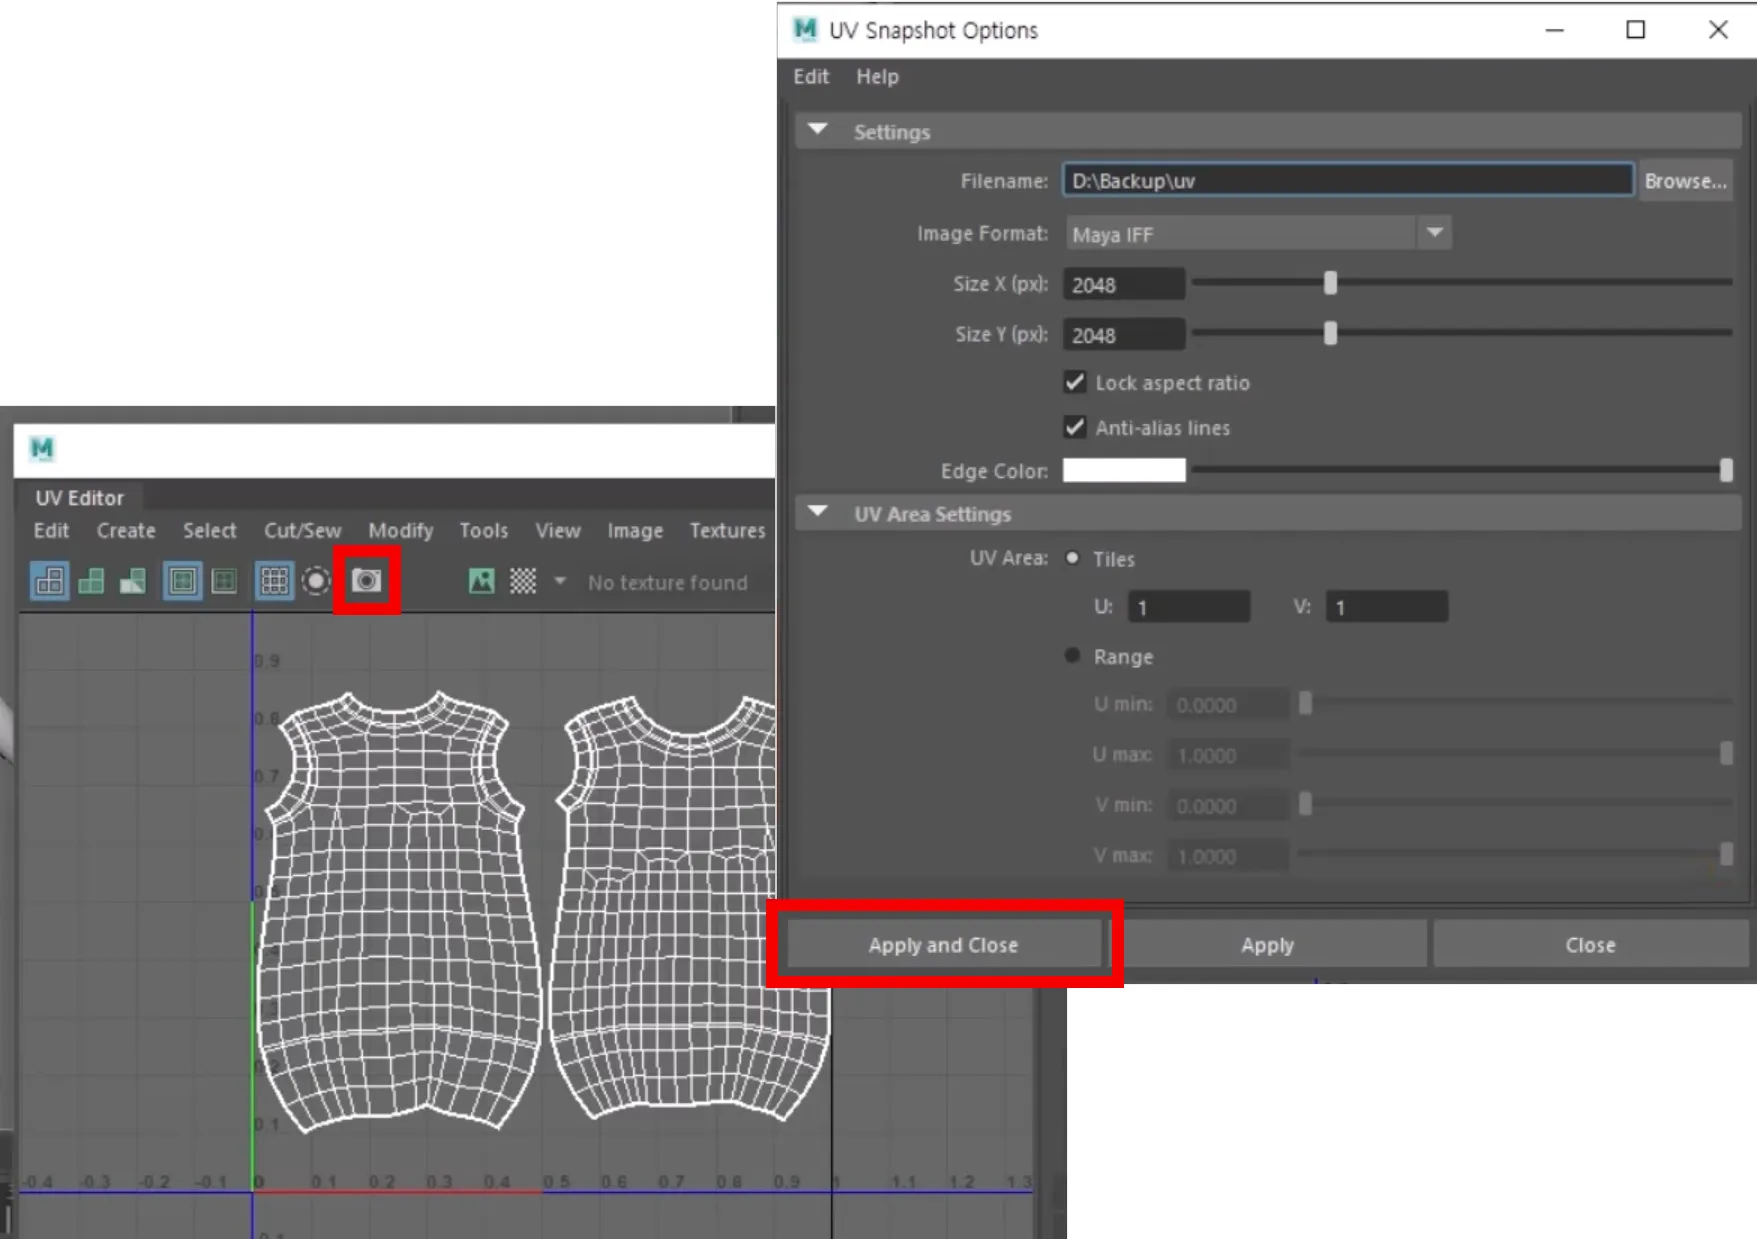Toggle the UV distortion shading icon
The width and height of the screenshot is (1757, 1239).
tap(133, 580)
